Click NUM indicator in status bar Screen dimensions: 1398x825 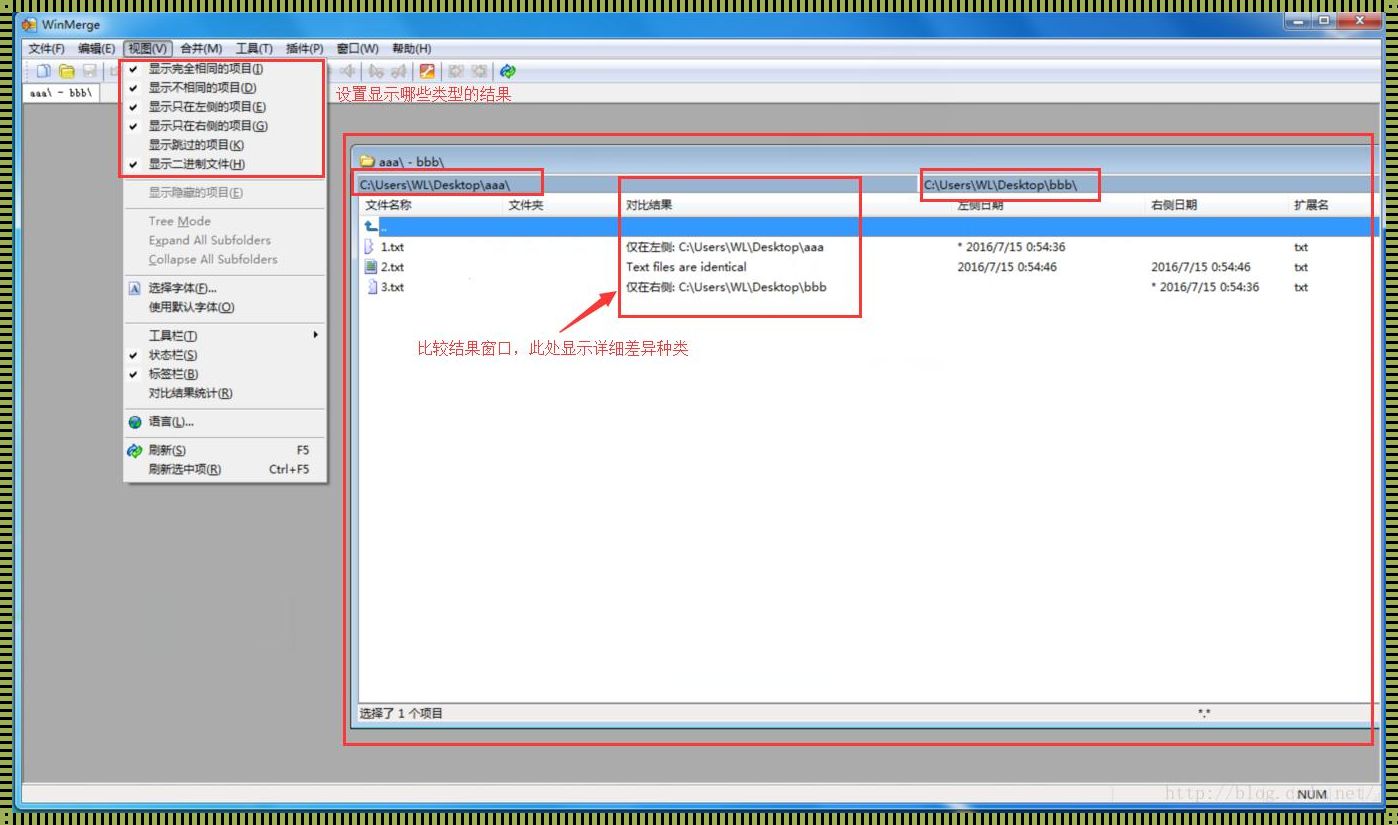click(1312, 794)
